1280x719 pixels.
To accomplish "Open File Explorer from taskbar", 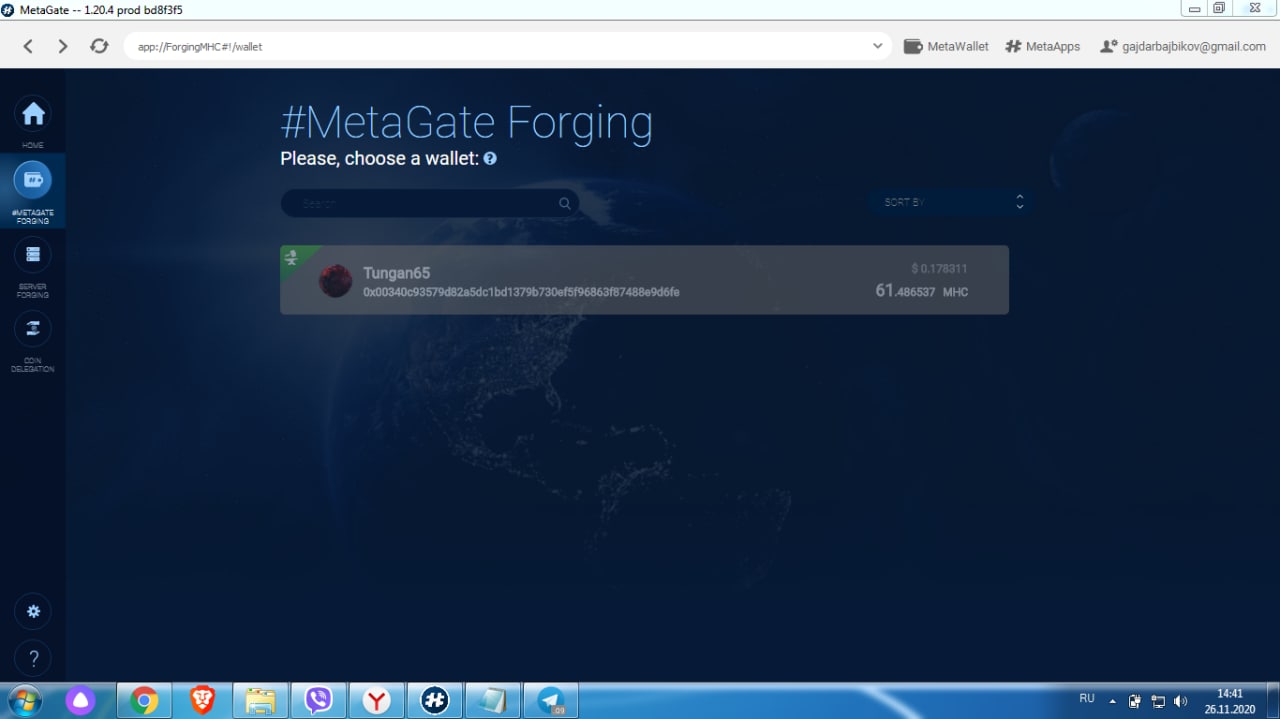I will 260,700.
